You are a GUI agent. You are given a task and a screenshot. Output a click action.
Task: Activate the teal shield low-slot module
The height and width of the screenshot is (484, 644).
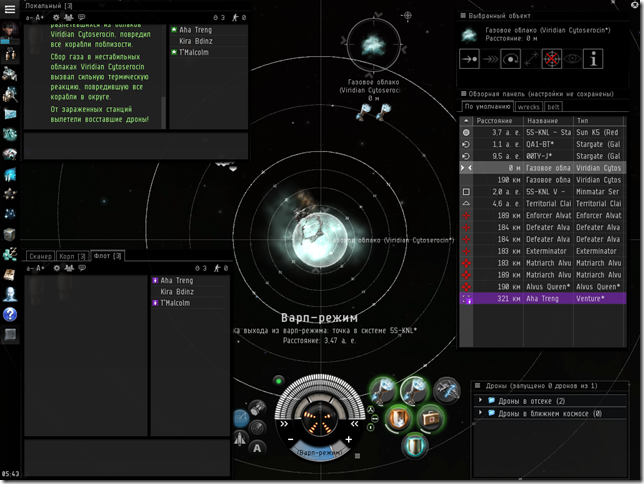tap(415, 446)
